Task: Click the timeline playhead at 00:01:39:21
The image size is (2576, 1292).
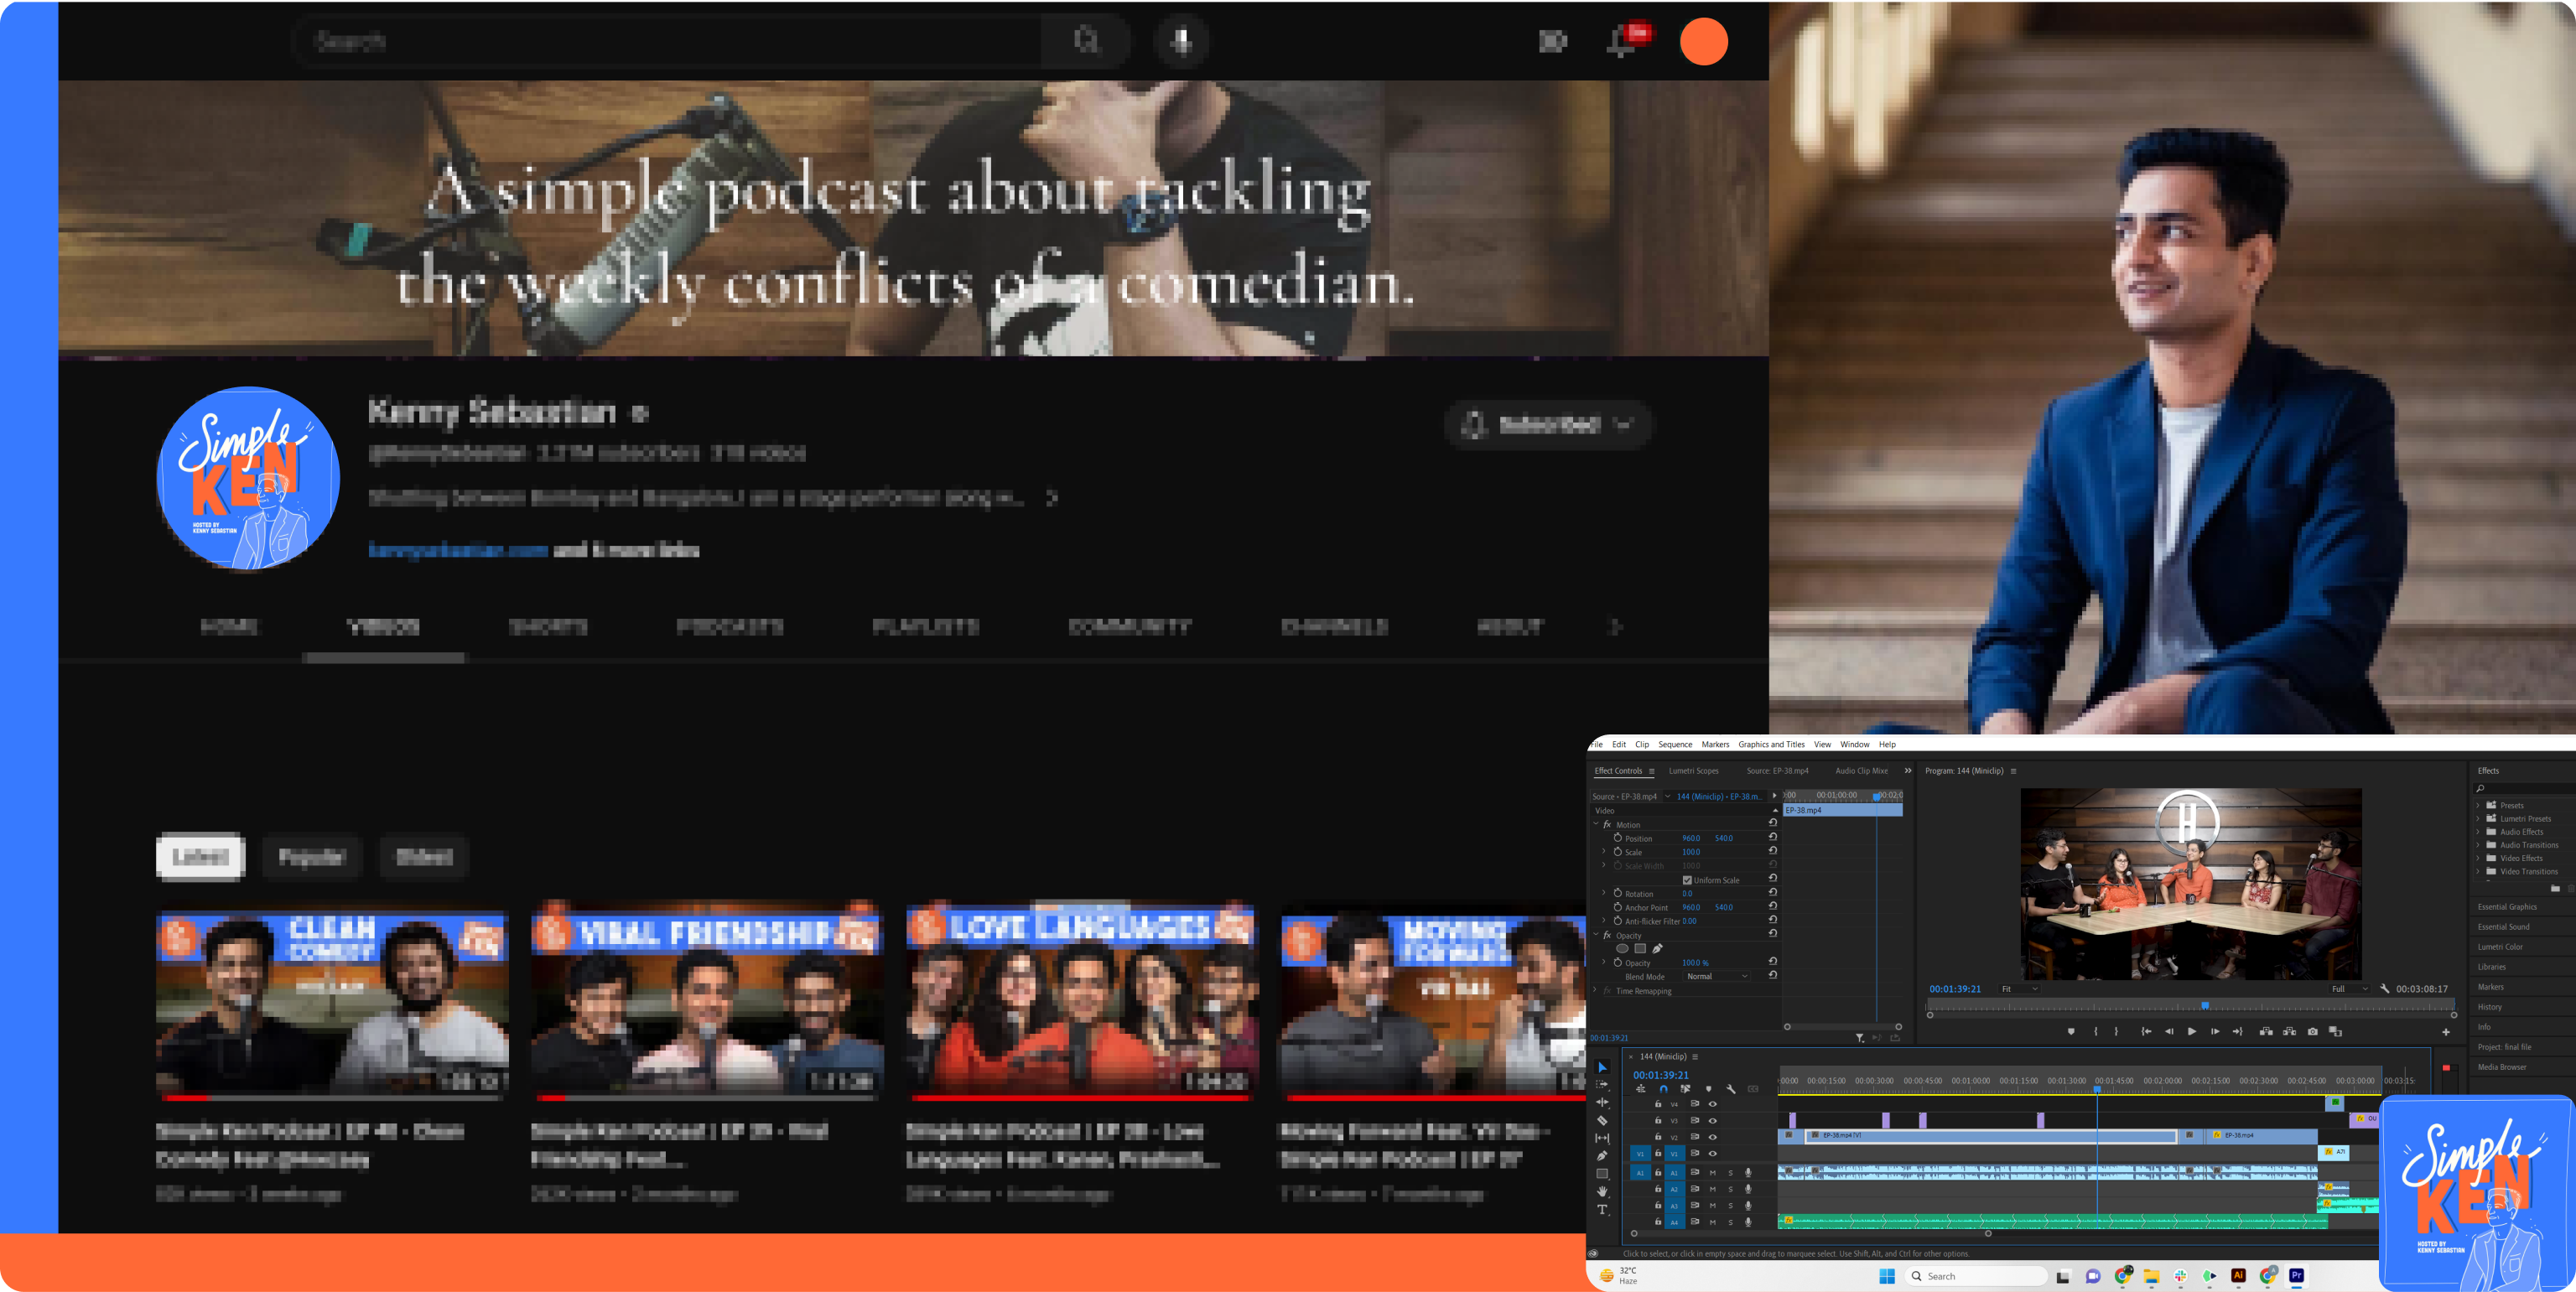Action: click(2097, 1089)
